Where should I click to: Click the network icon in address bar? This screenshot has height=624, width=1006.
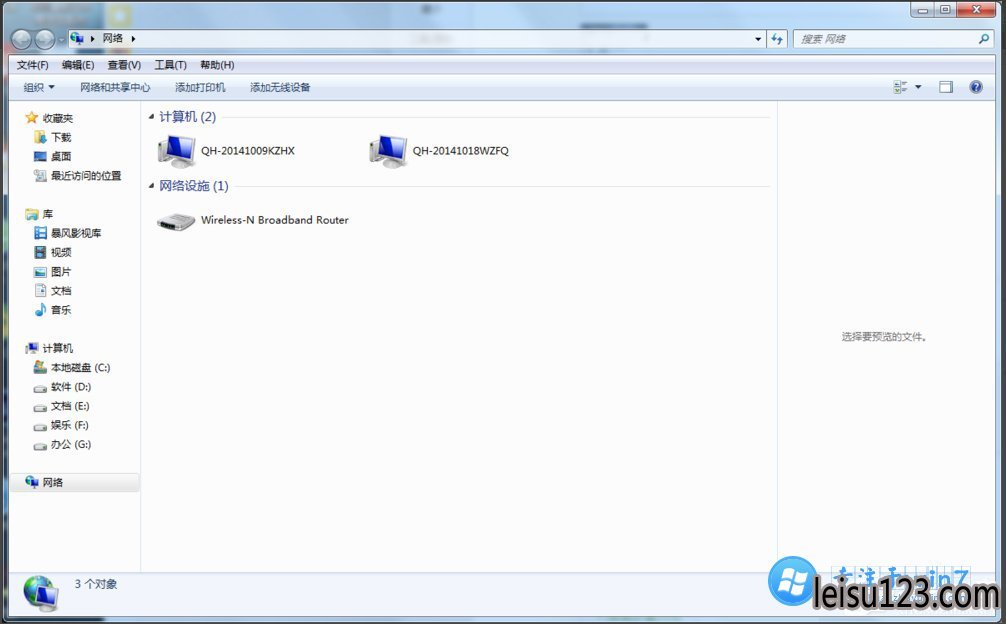77,38
